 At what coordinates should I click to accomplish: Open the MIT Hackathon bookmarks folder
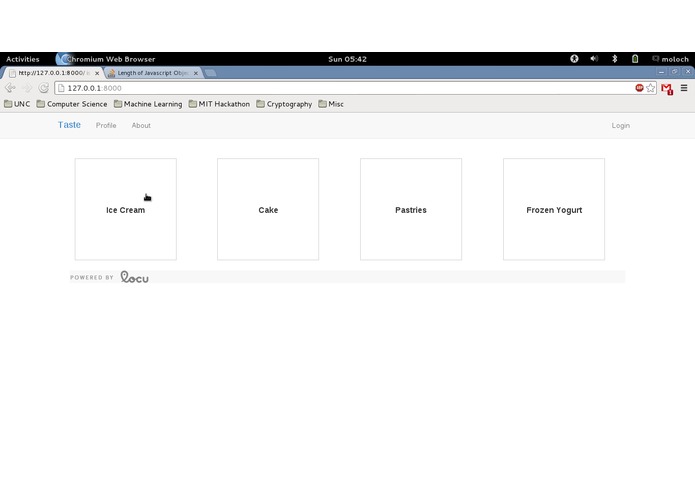(219, 104)
